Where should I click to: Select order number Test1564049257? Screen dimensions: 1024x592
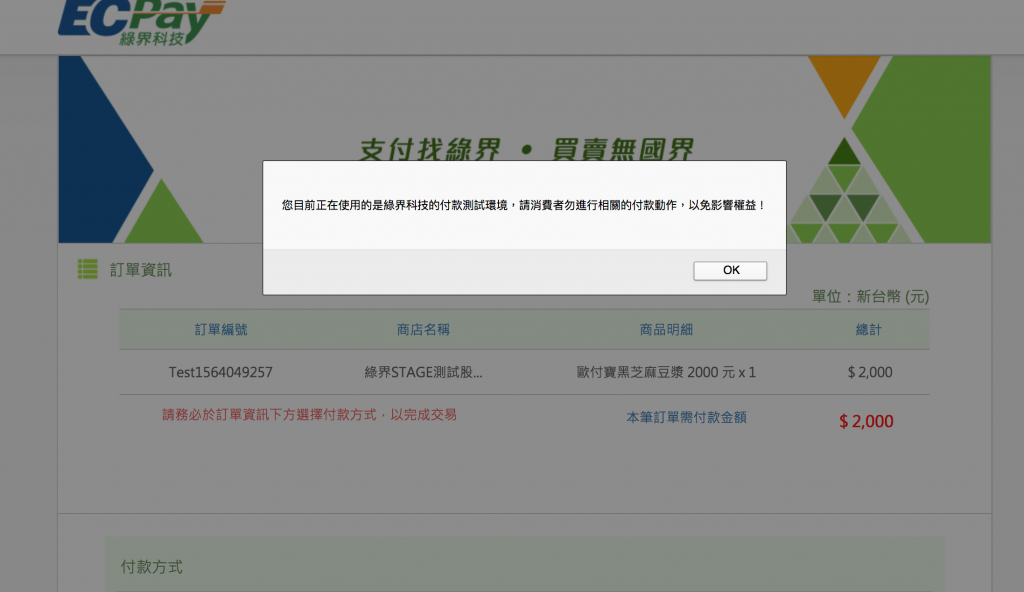click(x=221, y=372)
